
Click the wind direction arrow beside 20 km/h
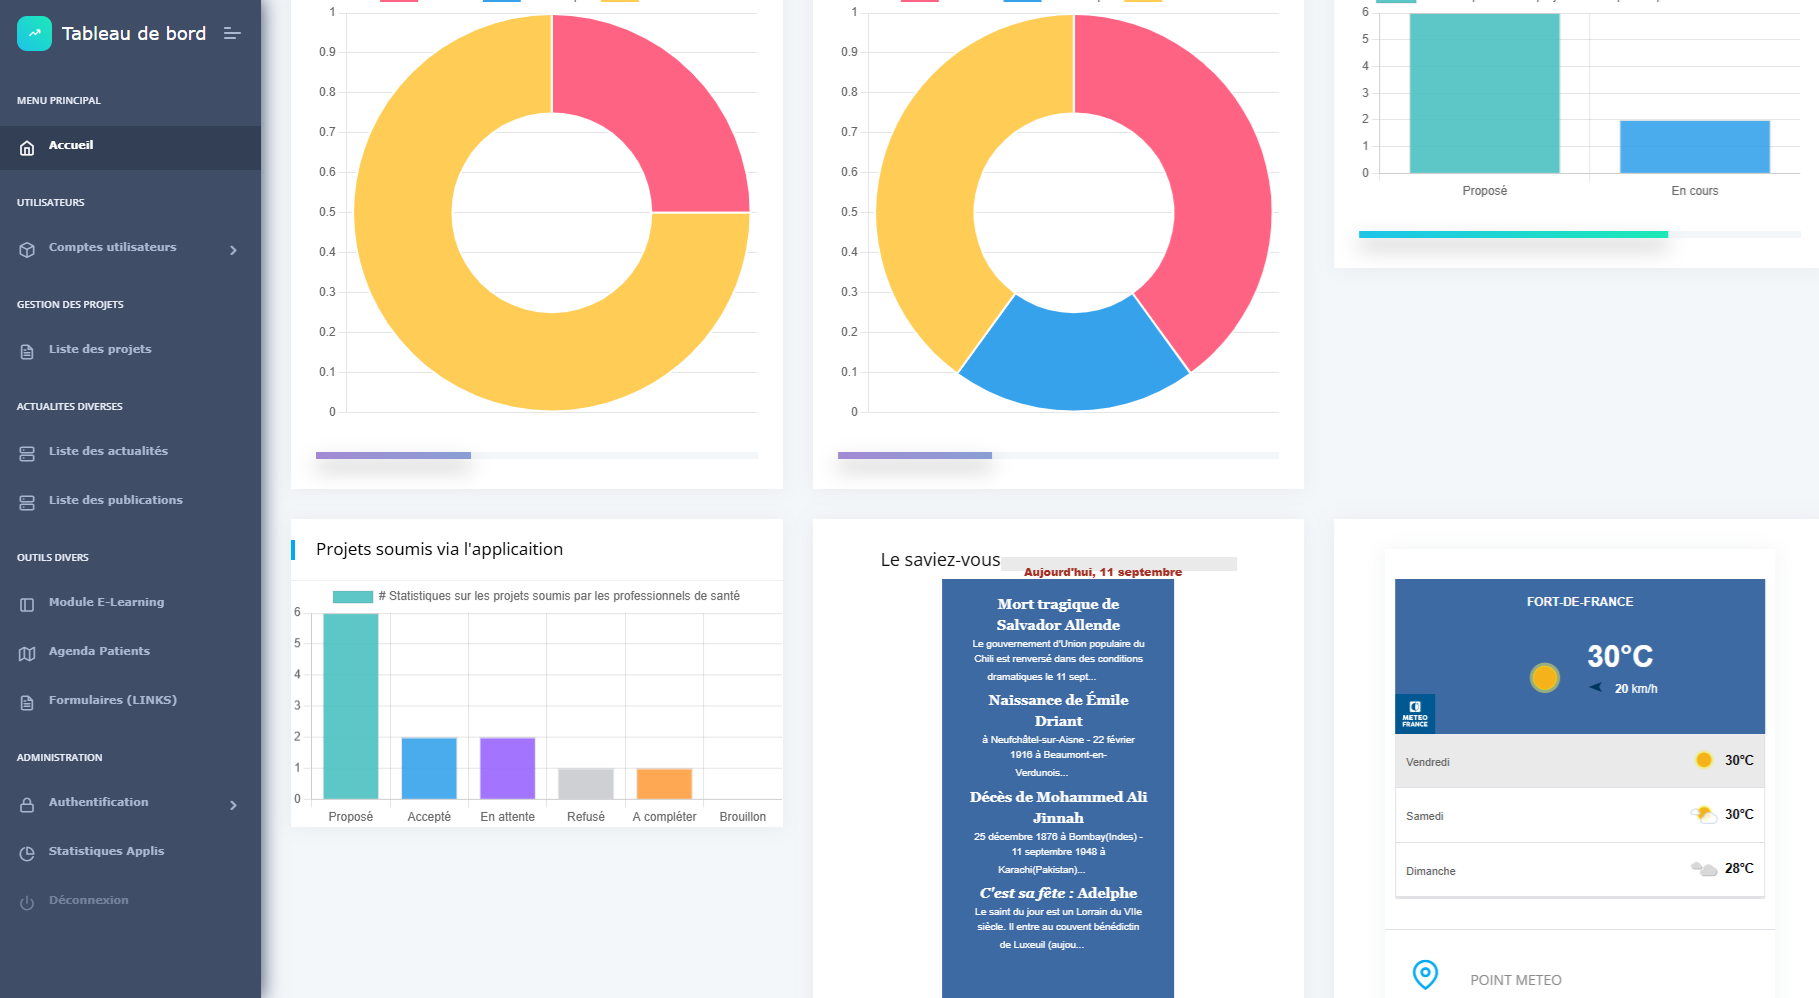tap(1596, 687)
